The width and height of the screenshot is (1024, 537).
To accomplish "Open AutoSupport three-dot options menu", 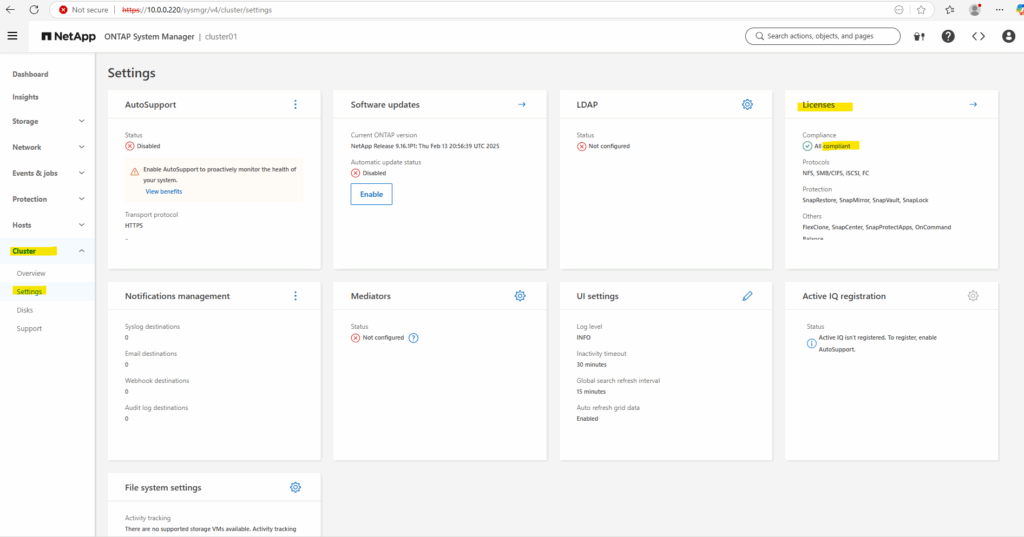I will click(x=295, y=105).
